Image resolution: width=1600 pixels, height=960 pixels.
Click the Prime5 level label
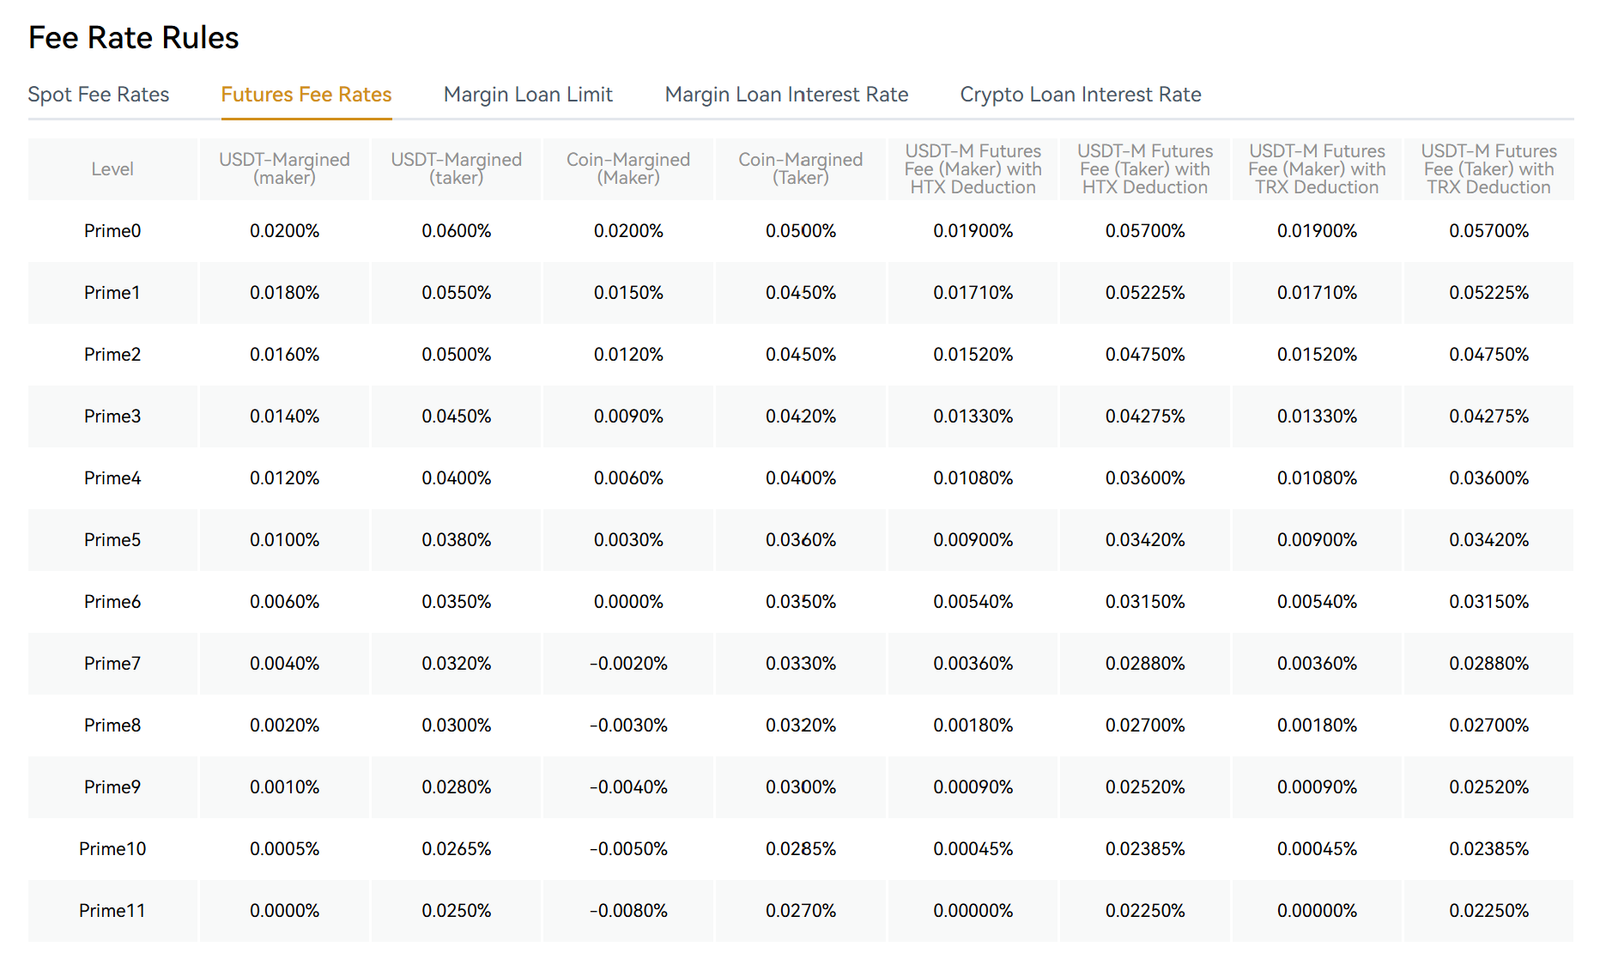tap(112, 539)
